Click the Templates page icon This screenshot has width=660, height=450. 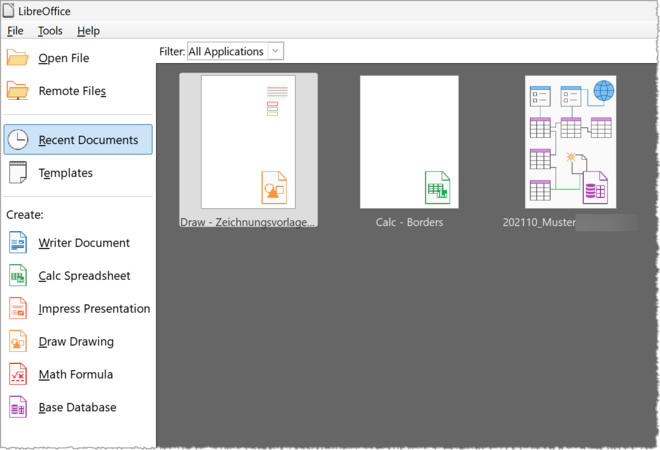click(x=18, y=173)
